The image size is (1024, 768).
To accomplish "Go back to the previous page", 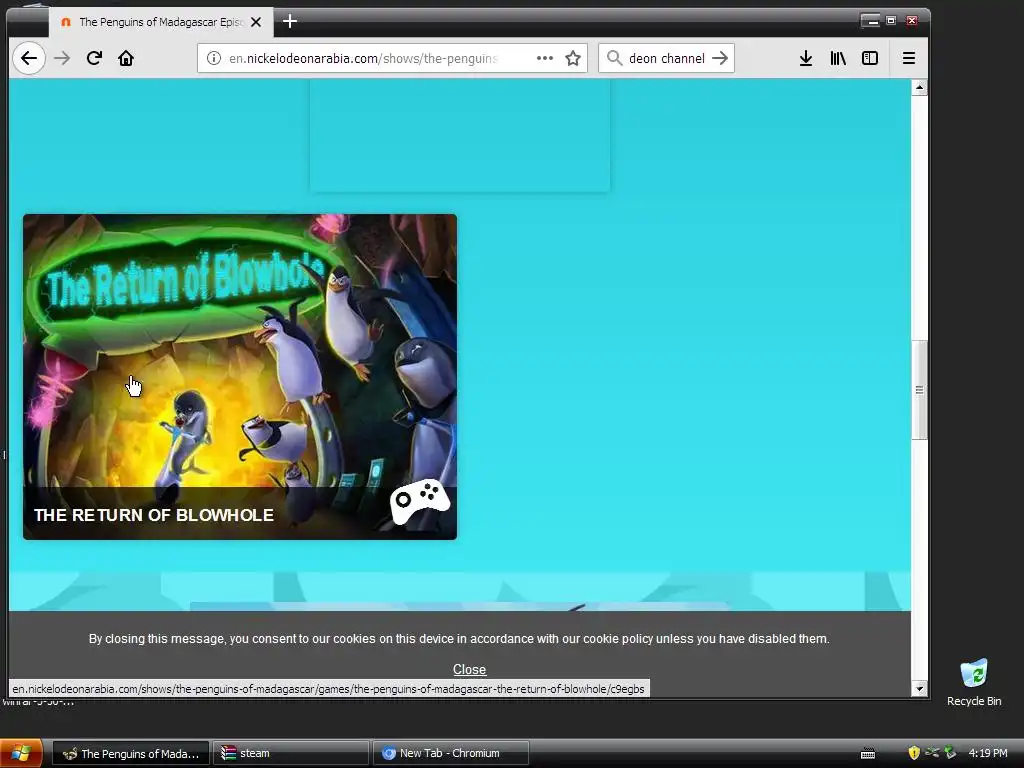I will click(29, 58).
